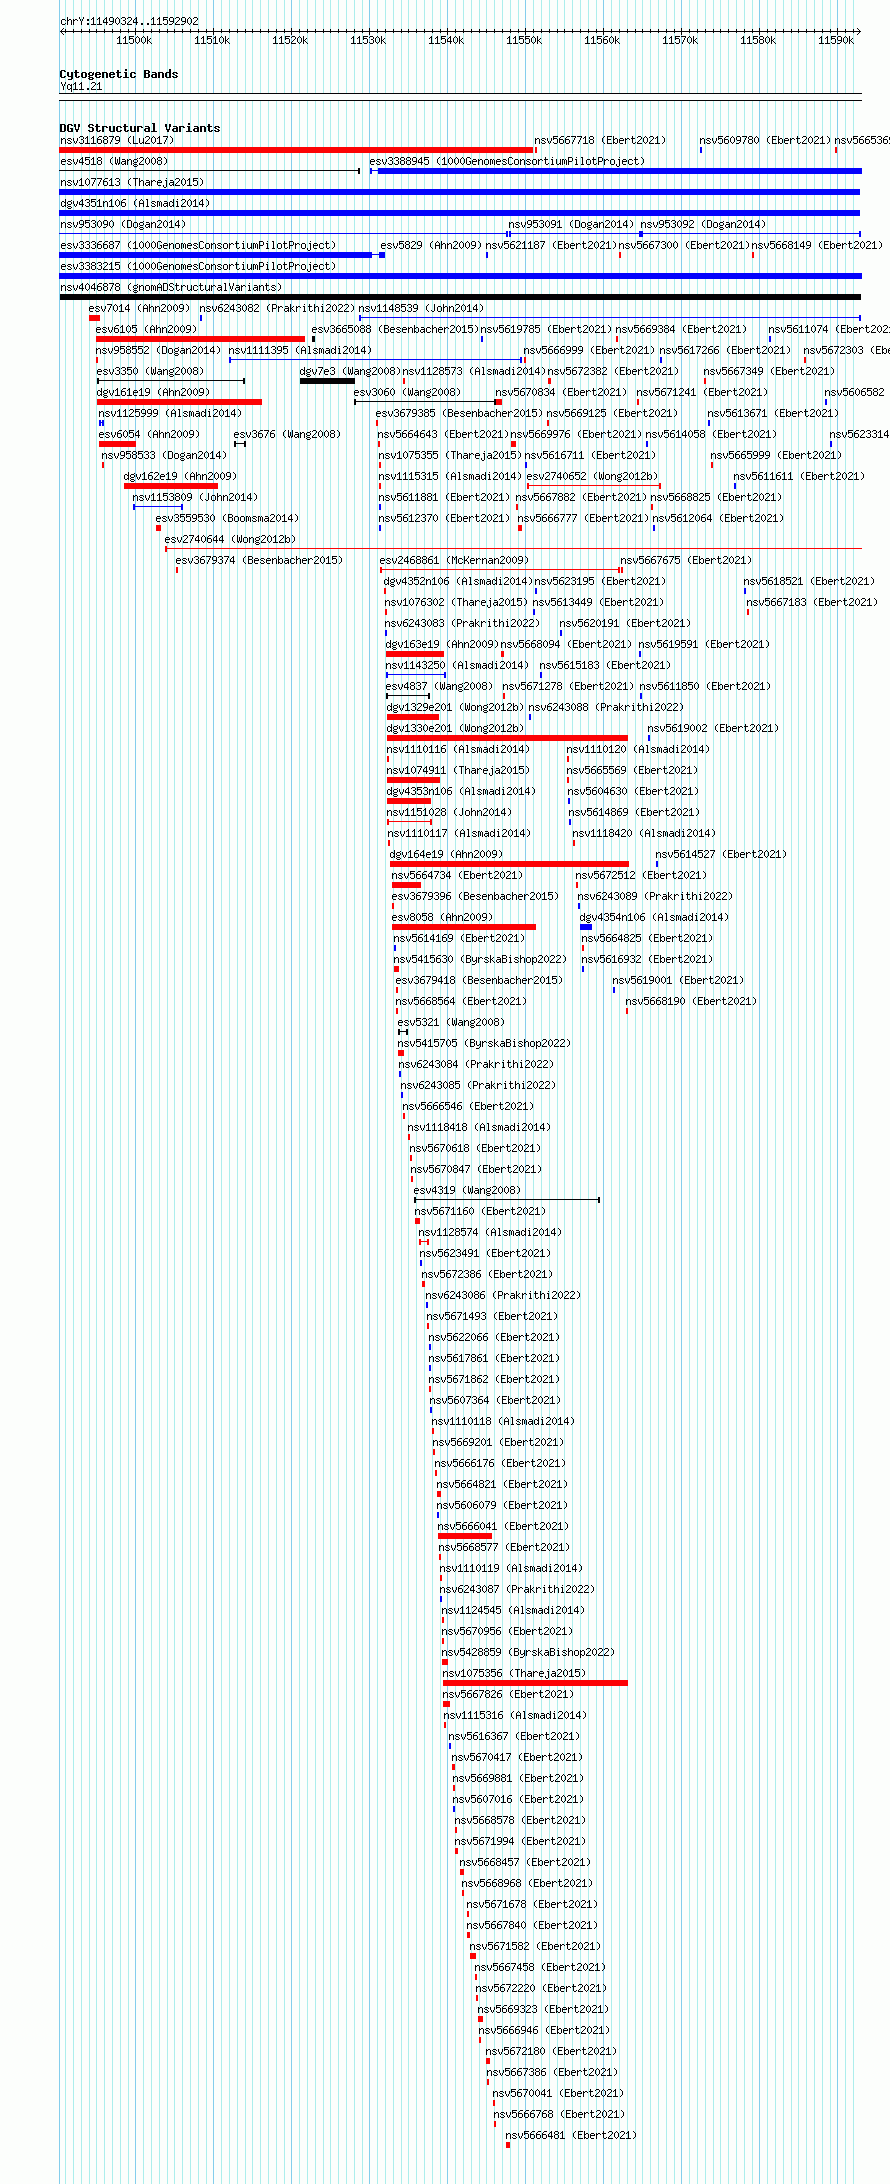
Task: Select the esv4319 (Wang2008) label
Action: pos(467,1190)
